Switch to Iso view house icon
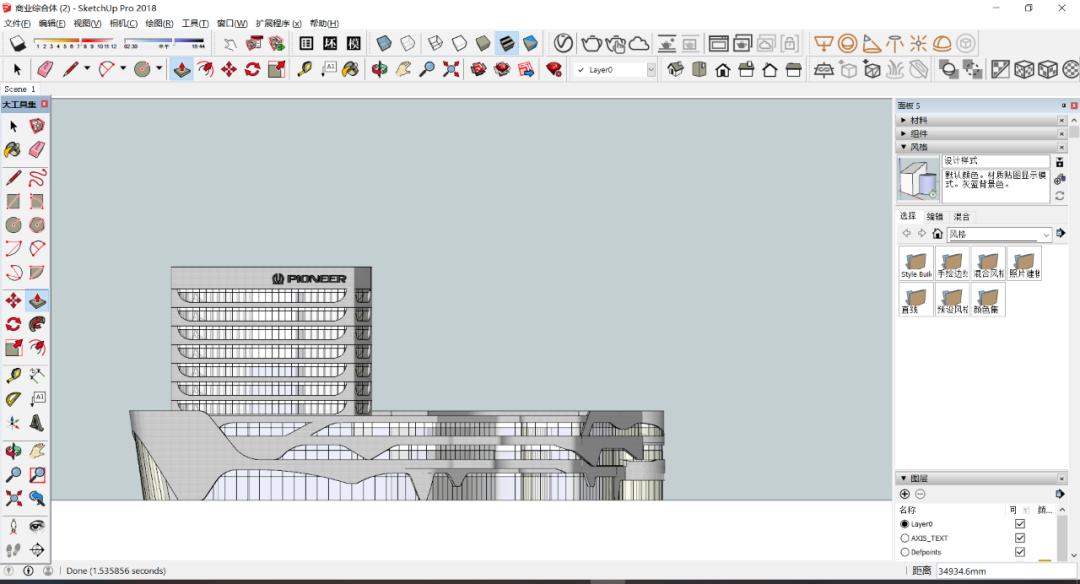Screen dimensions: 1080x584 tap(676, 69)
